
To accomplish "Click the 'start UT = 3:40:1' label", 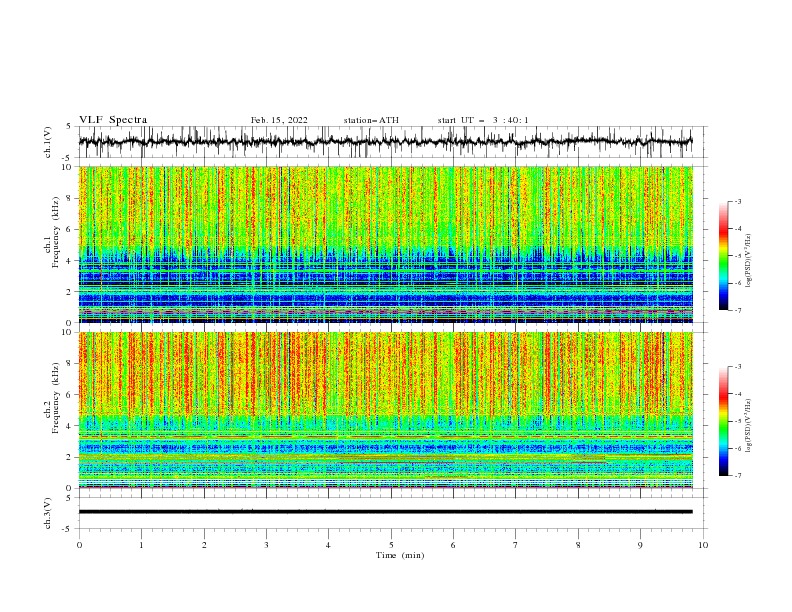I will [483, 120].
